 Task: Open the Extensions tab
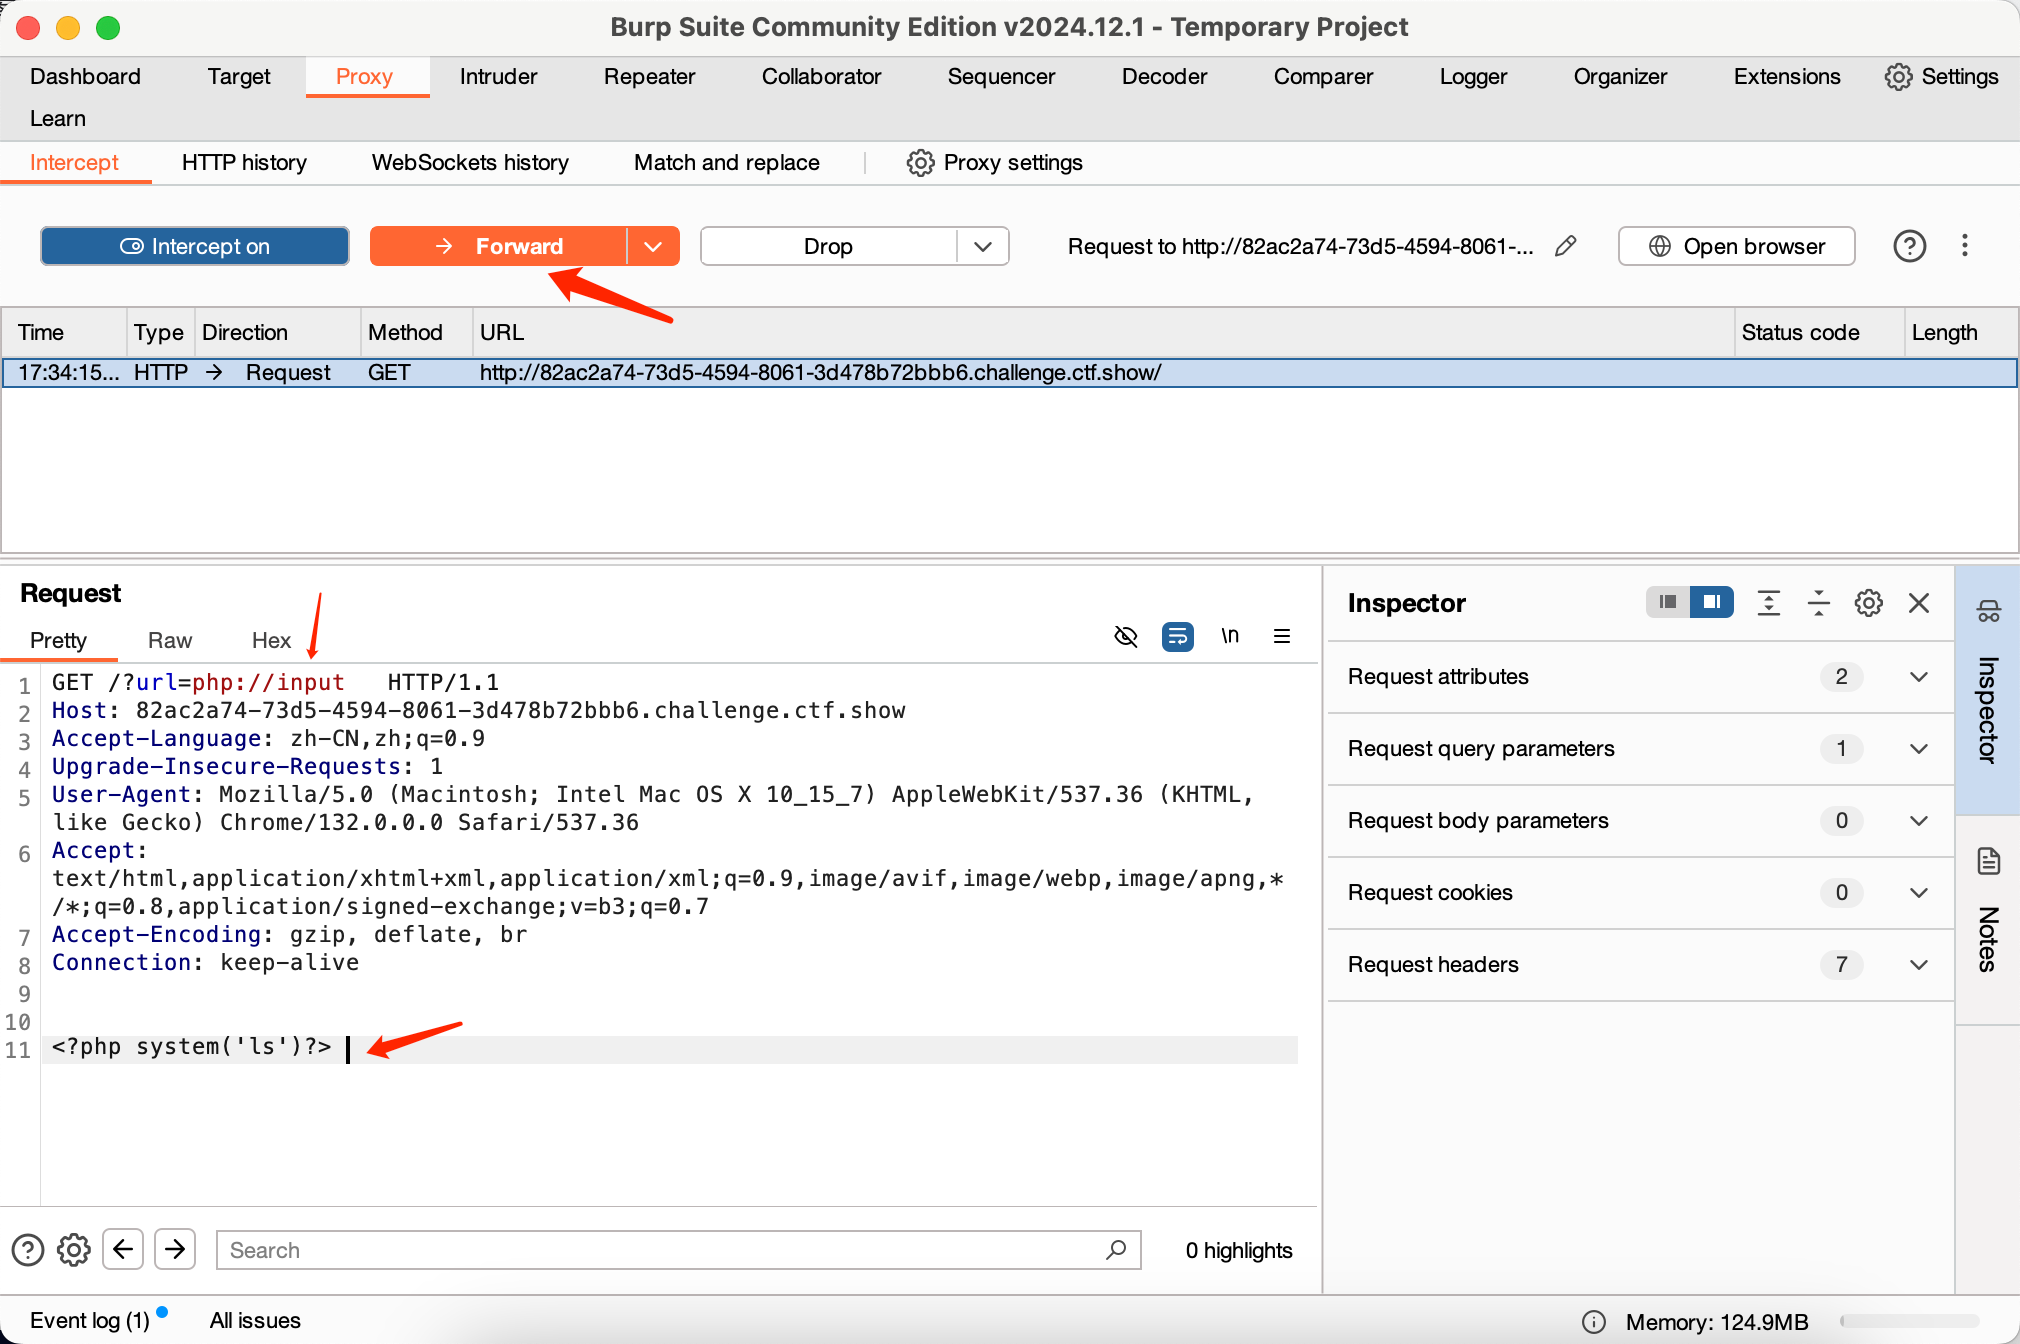click(1787, 77)
